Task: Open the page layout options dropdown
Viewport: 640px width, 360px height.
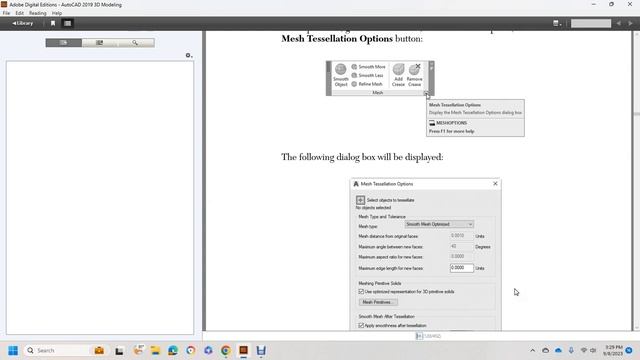Action: pos(557,23)
